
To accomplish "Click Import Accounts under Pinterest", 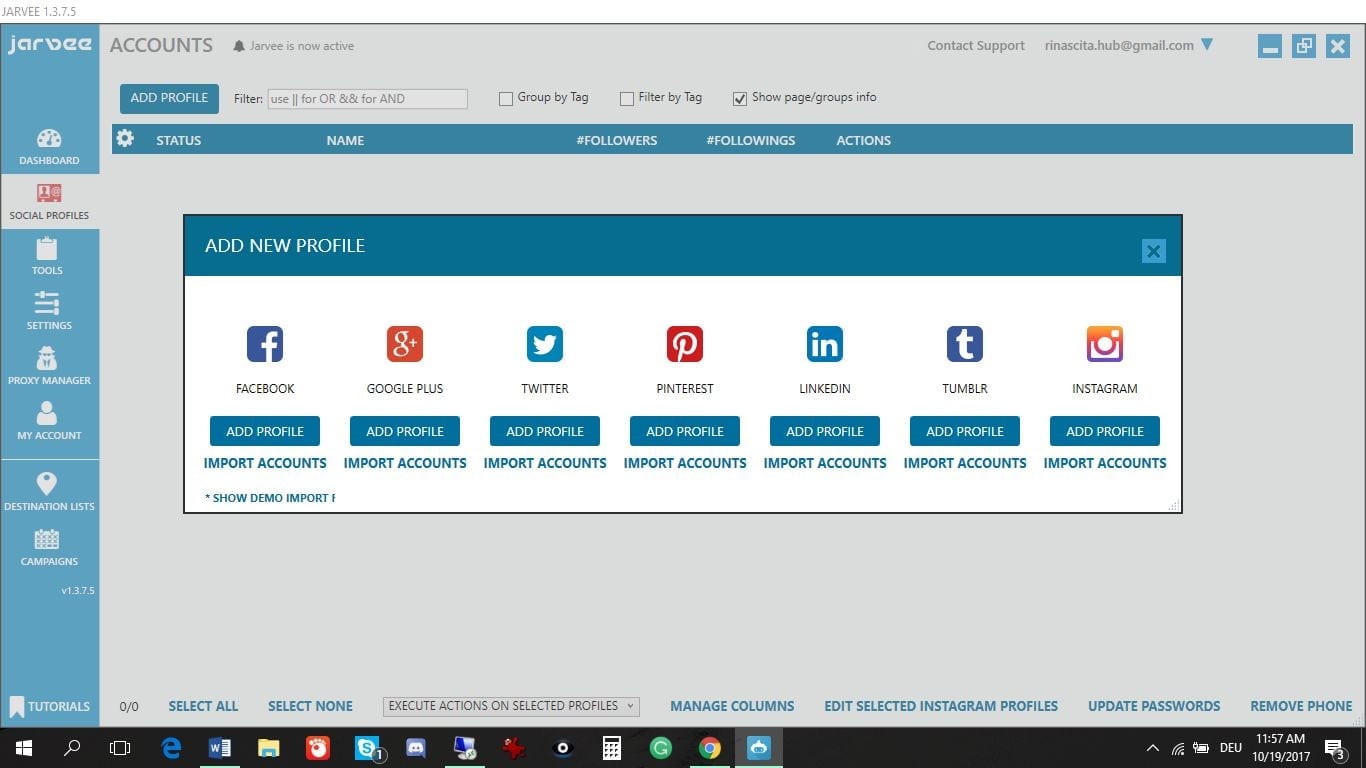I will pyautogui.click(x=685, y=463).
